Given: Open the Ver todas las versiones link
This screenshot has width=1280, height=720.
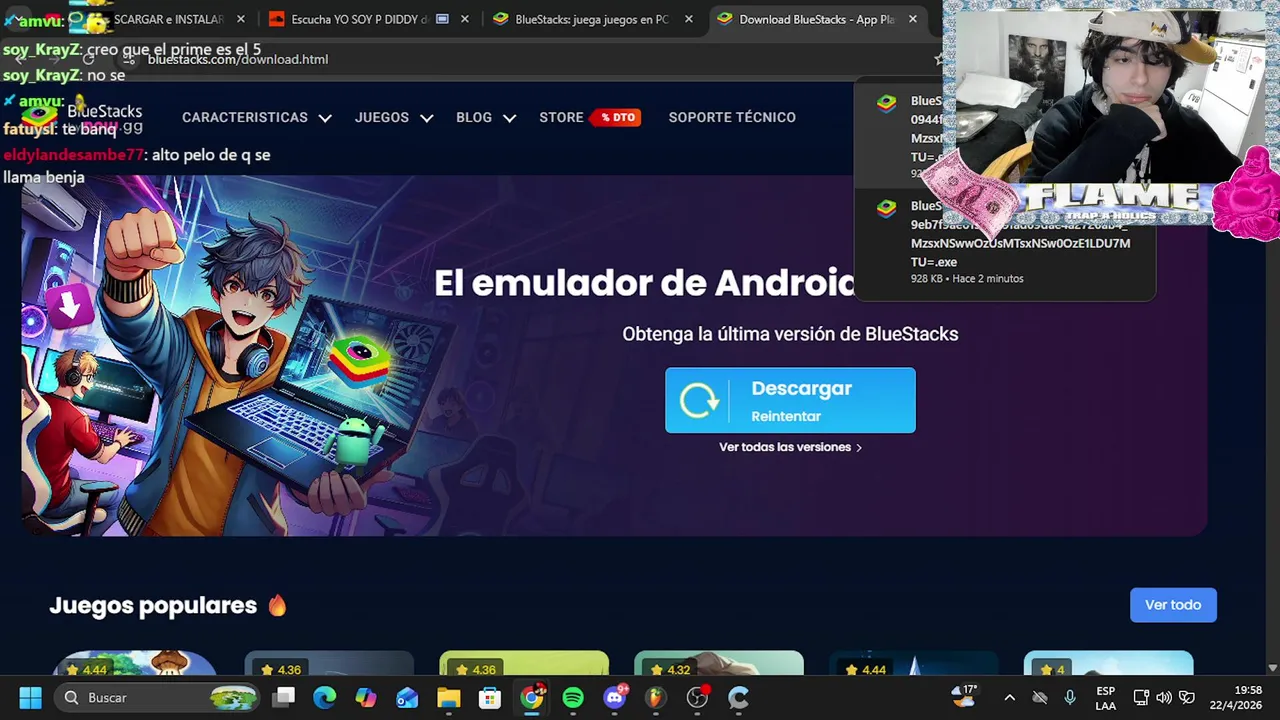Looking at the screenshot, I should click(x=790, y=447).
